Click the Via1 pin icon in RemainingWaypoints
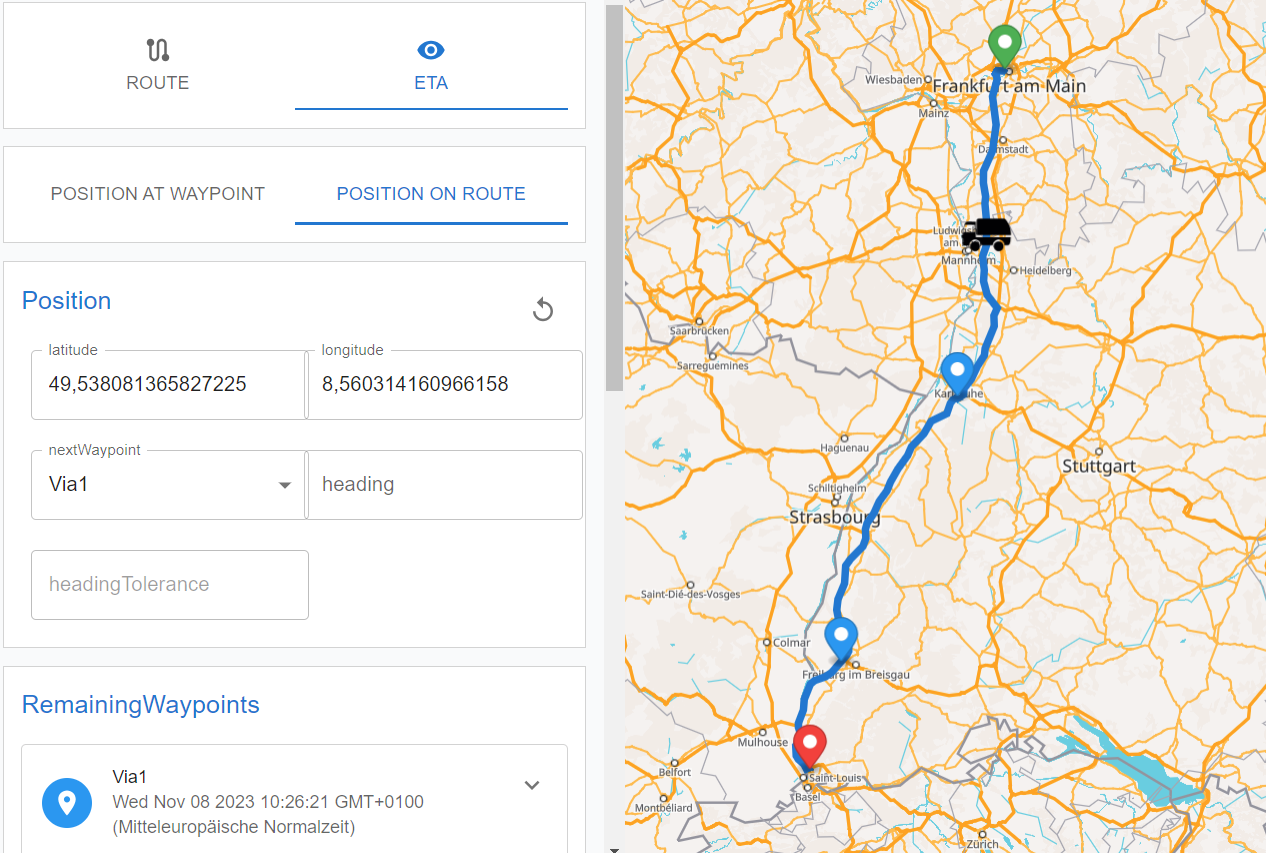This screenshot has width=1266, height=853. [66, 803]
